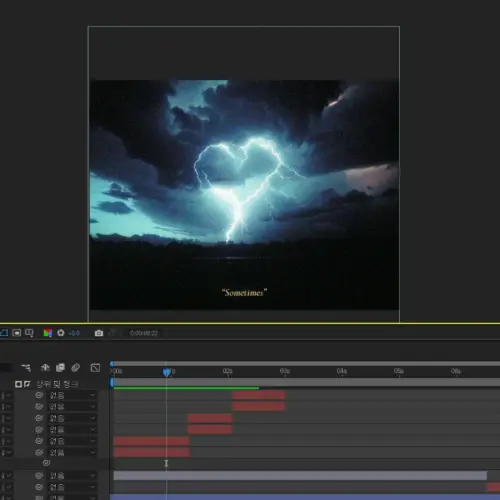Click the work area start handle

(112, 382)
